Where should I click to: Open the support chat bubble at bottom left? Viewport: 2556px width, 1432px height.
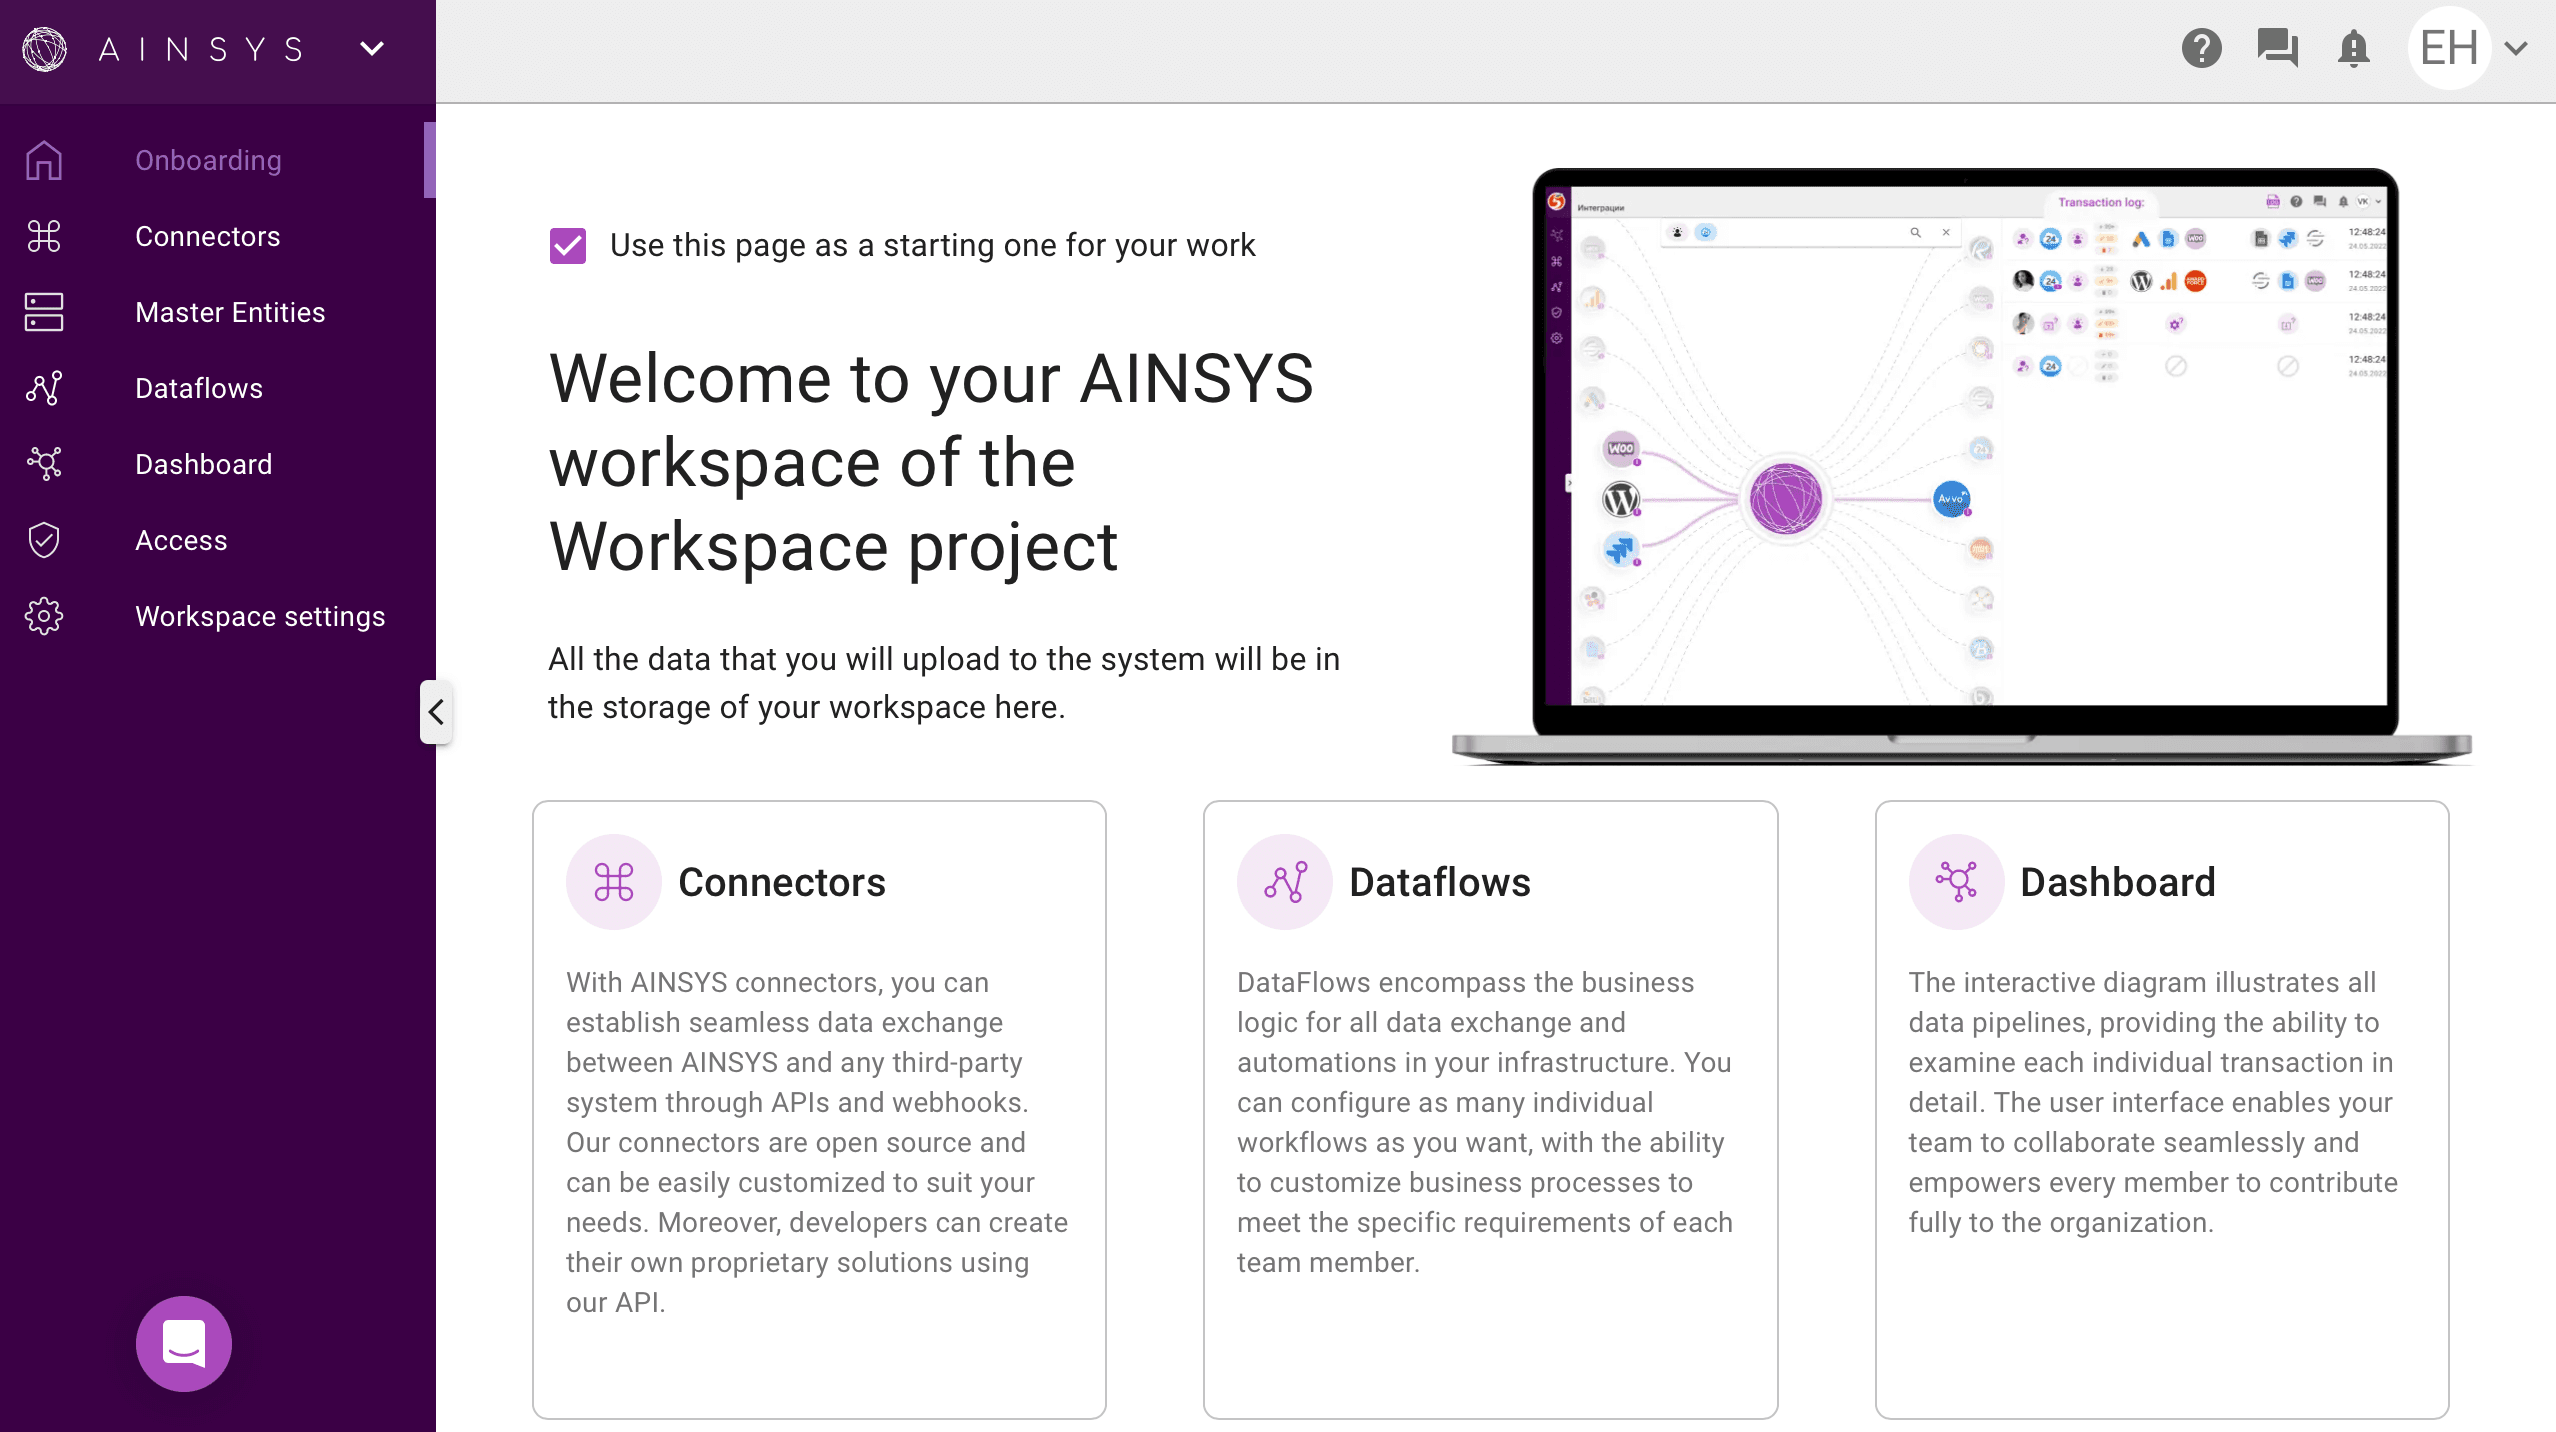(184, 1343)
